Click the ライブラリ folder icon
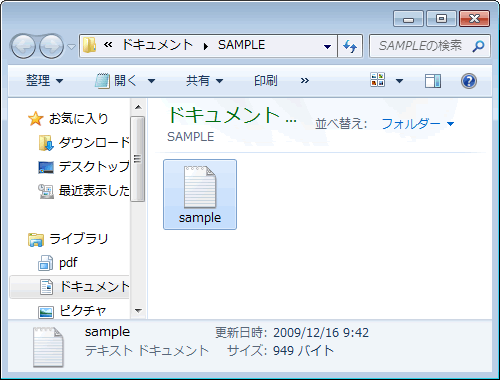The width and height of the screenshot is (500, 380). point(36,239)
